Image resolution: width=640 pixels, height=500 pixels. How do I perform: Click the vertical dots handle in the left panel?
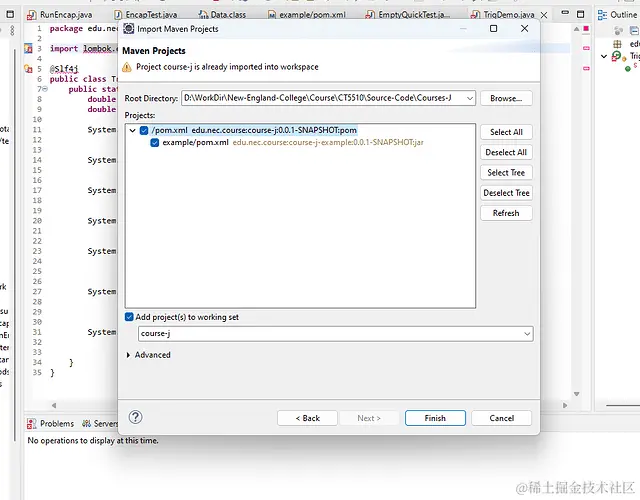(12, 31)
